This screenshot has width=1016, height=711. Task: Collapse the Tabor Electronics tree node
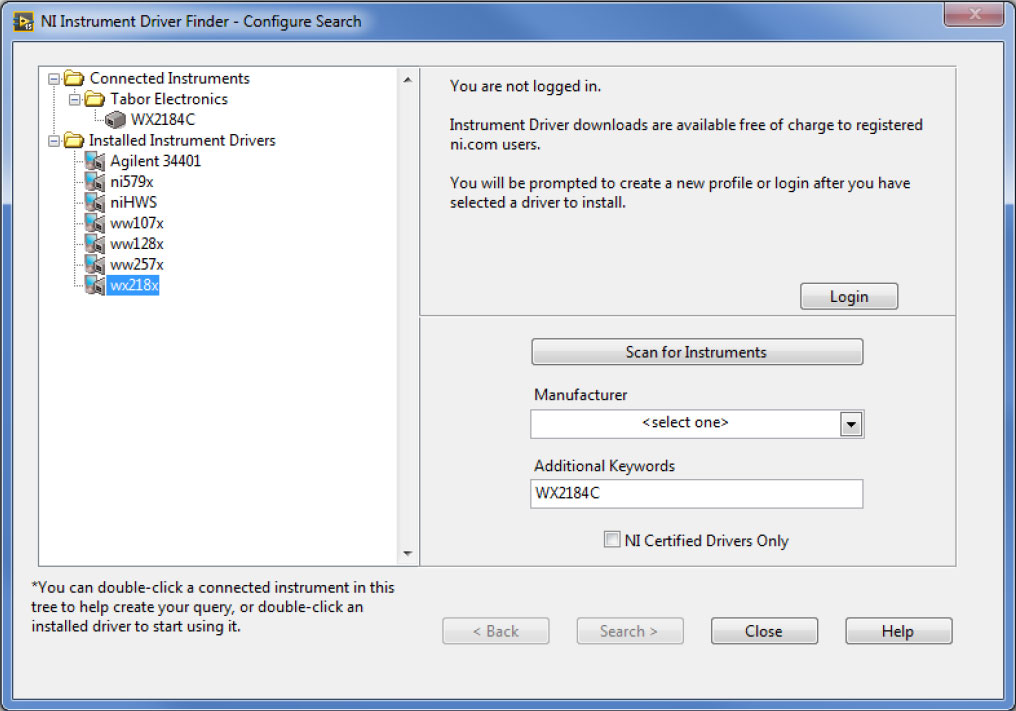click(x=74, y=99)
